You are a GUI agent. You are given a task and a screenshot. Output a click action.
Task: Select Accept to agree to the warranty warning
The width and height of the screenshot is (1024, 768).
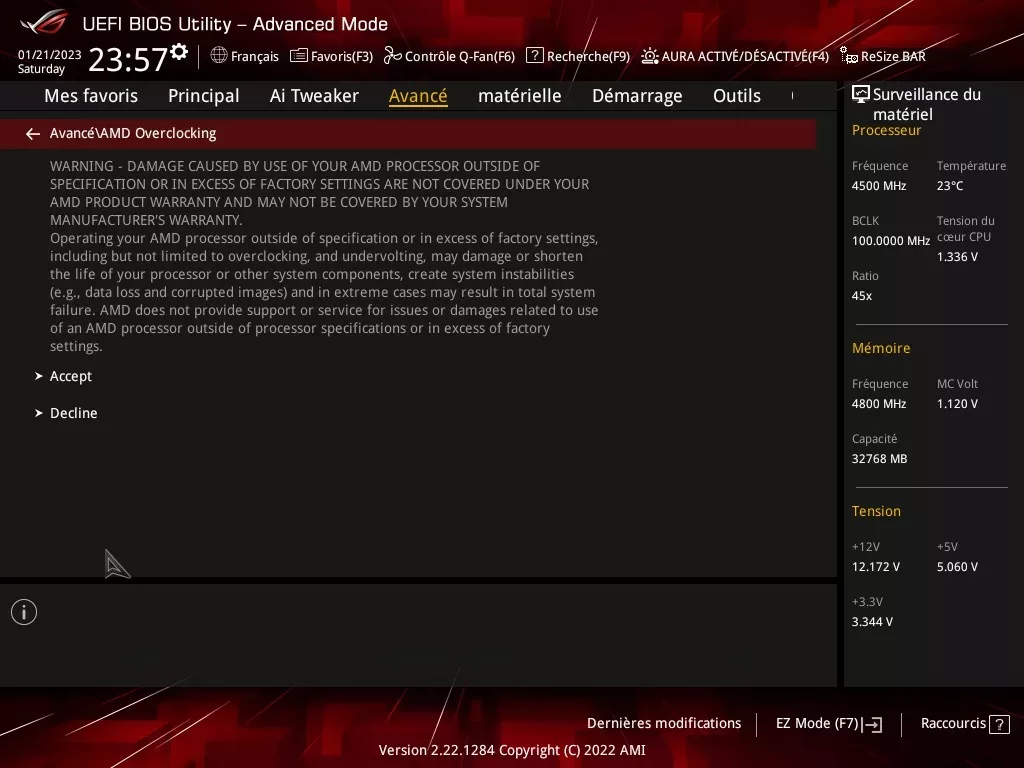[70, 376]
